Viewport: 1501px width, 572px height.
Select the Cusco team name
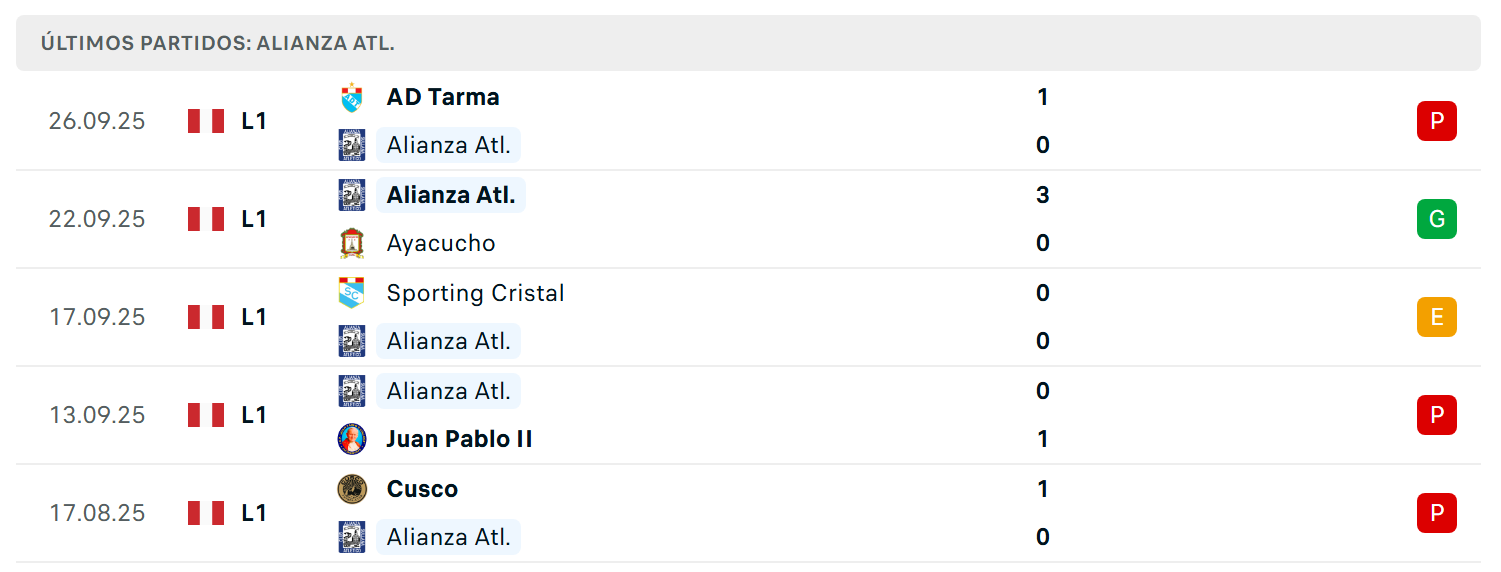[422, 489]
